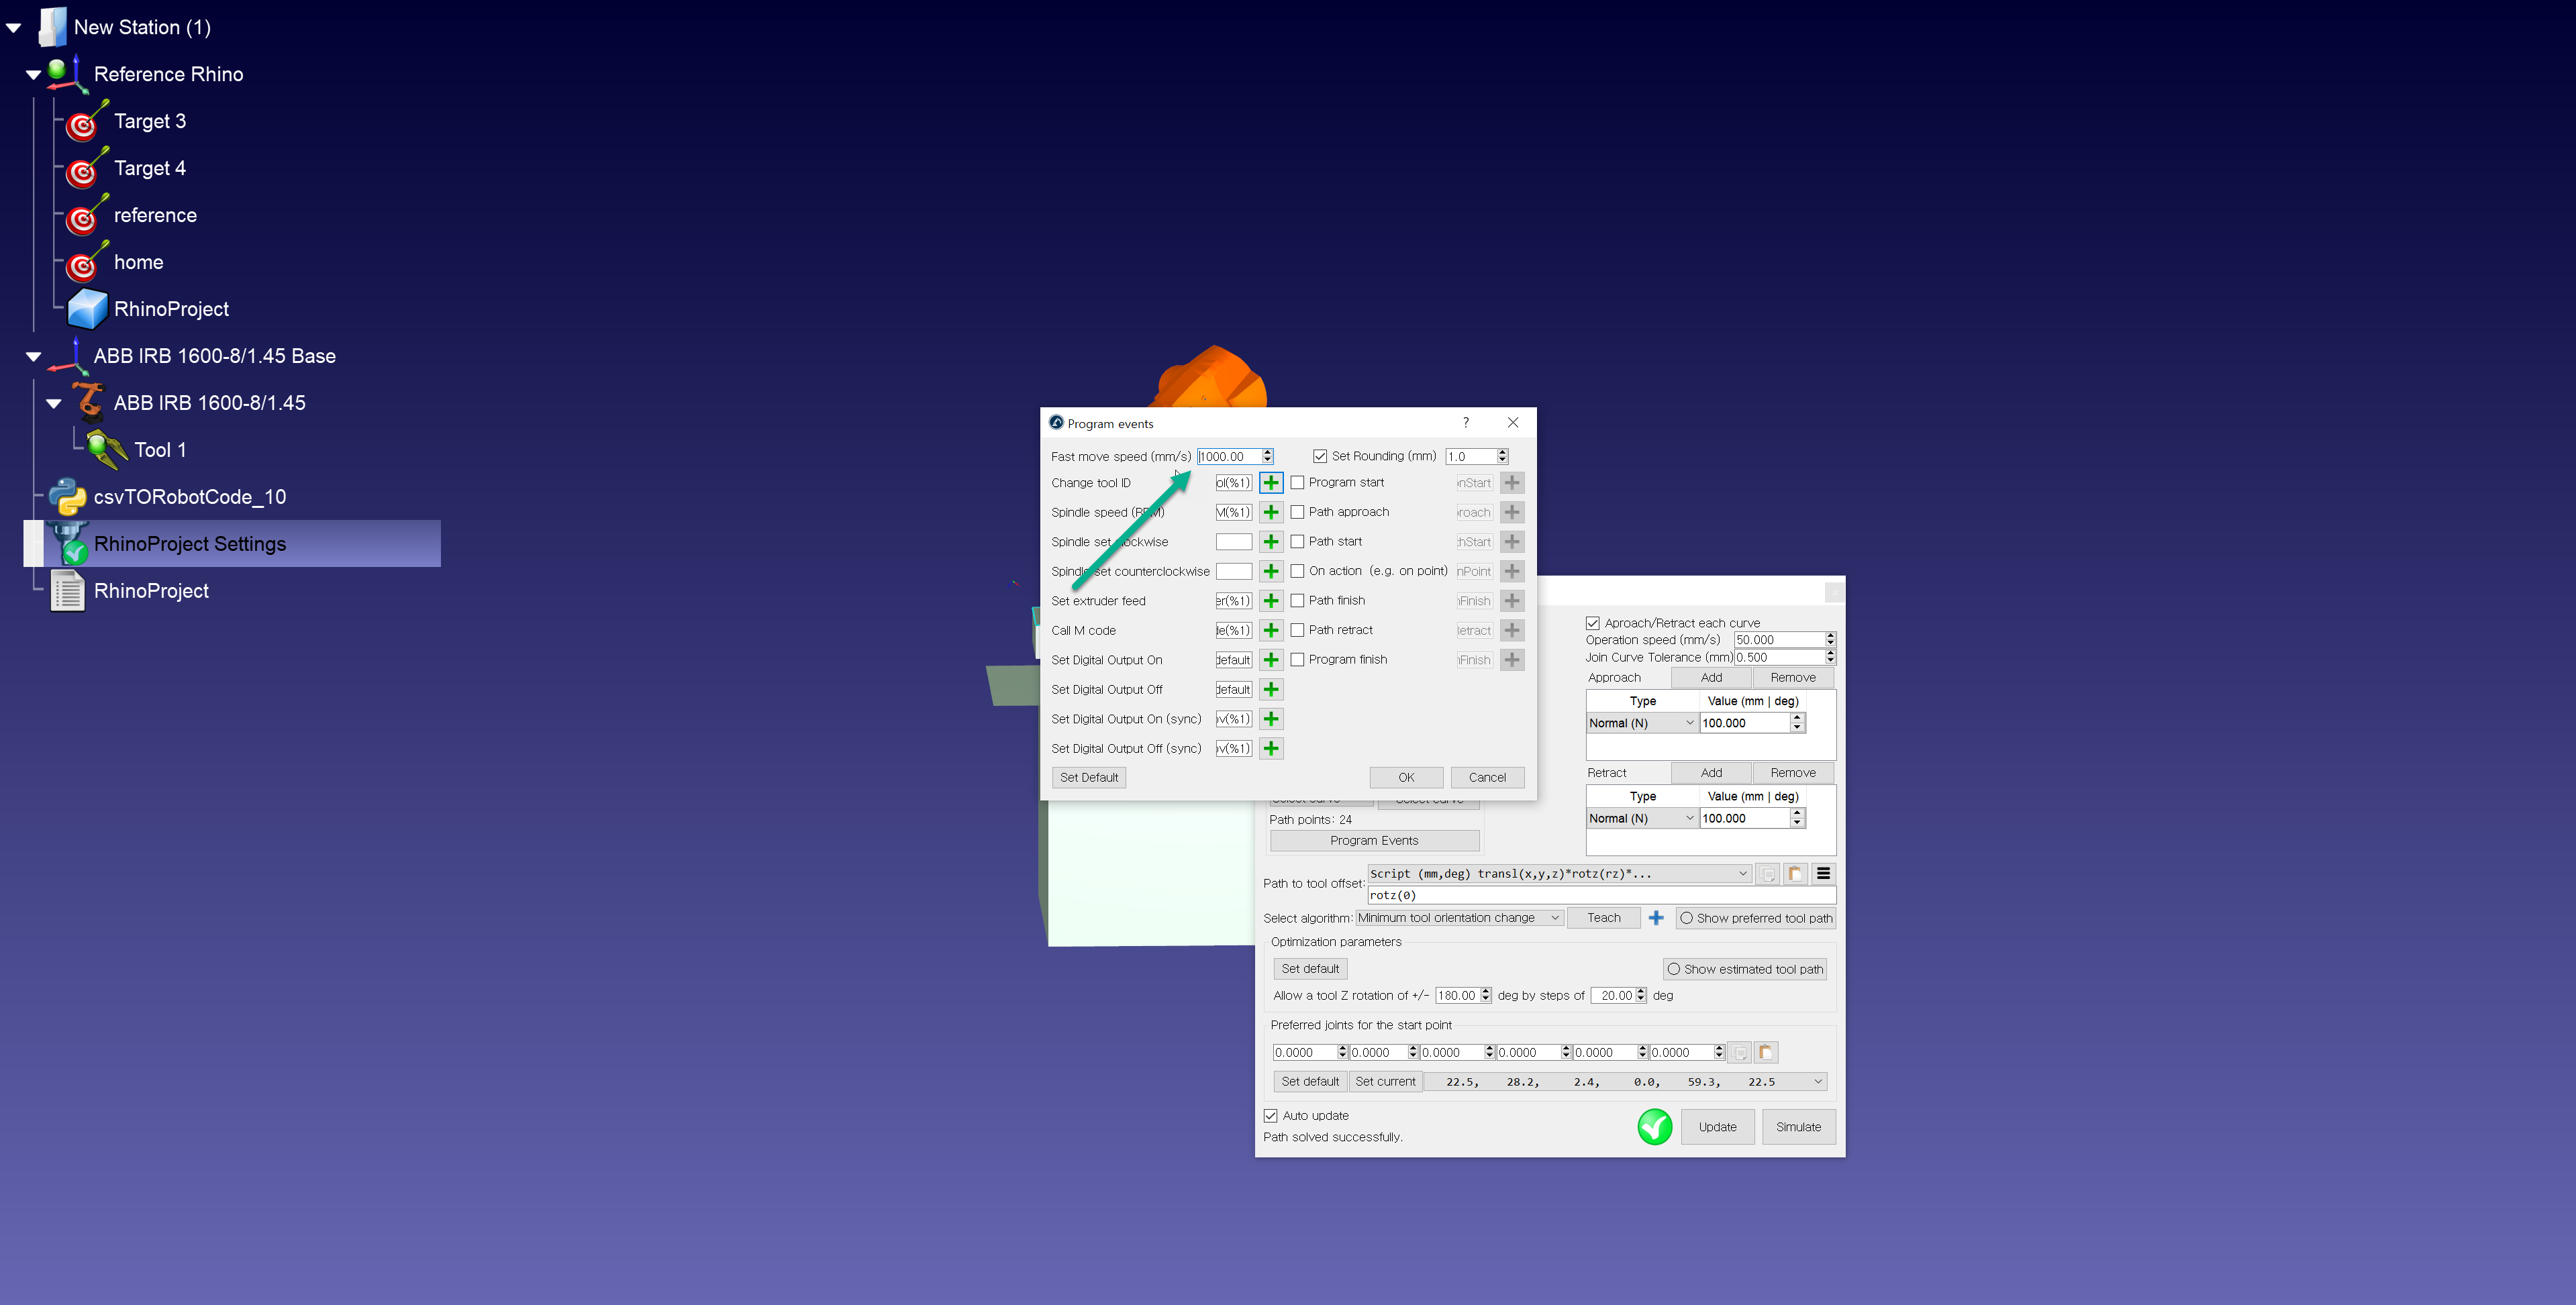Click the green plus next to Change tool ID
The width and height of the screenshot is (2576, 1305).
click(x=1270, y=483)
